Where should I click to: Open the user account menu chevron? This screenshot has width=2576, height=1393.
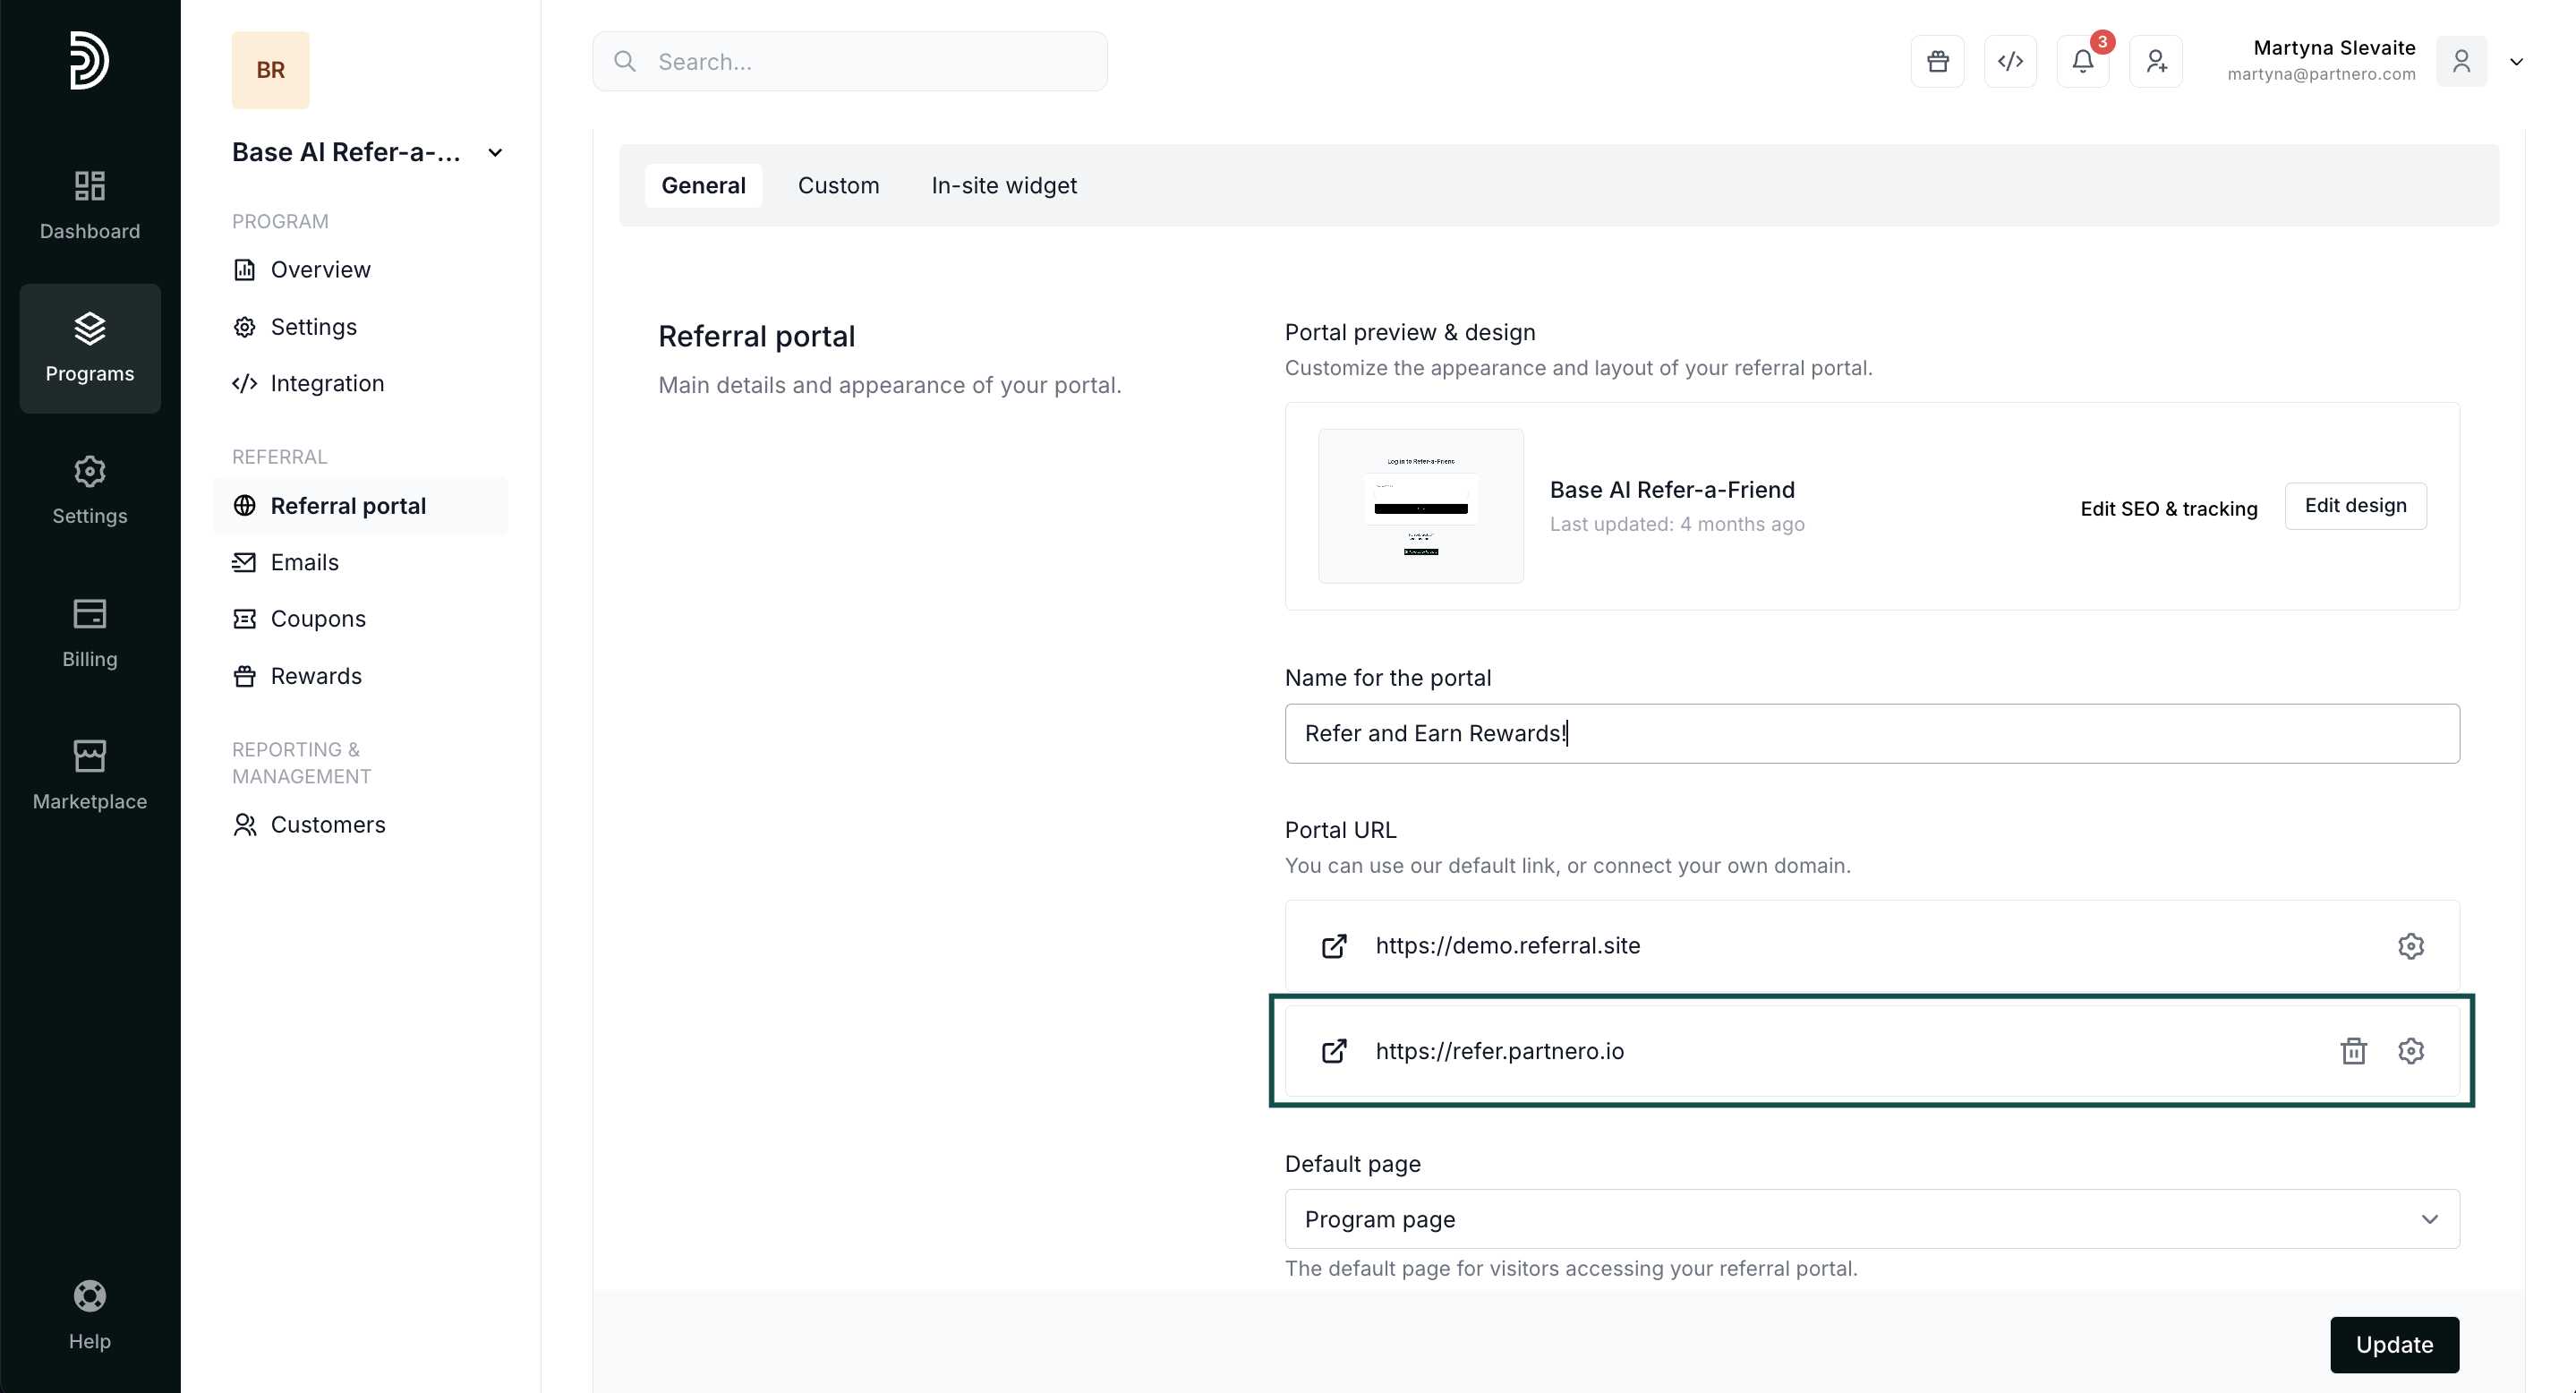2516,62
